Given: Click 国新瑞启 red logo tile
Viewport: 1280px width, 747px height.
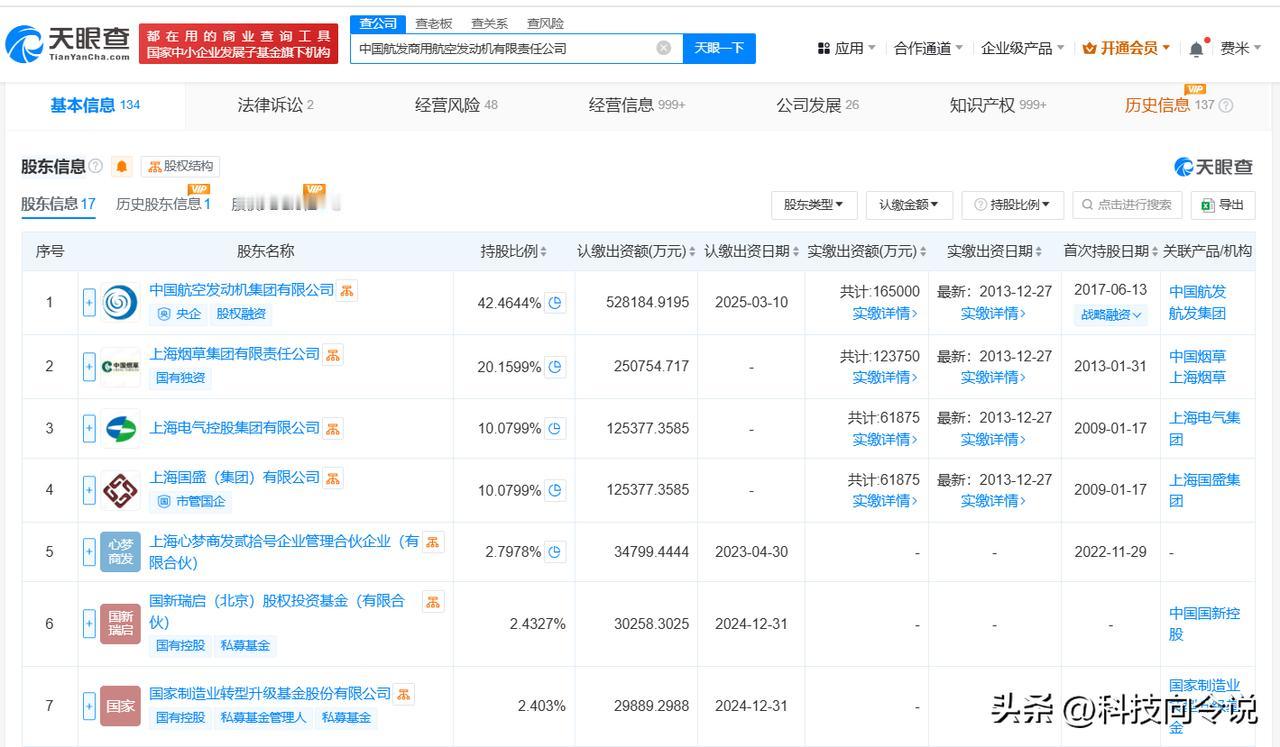Looking at the screenshot, I should click(120, 624).
